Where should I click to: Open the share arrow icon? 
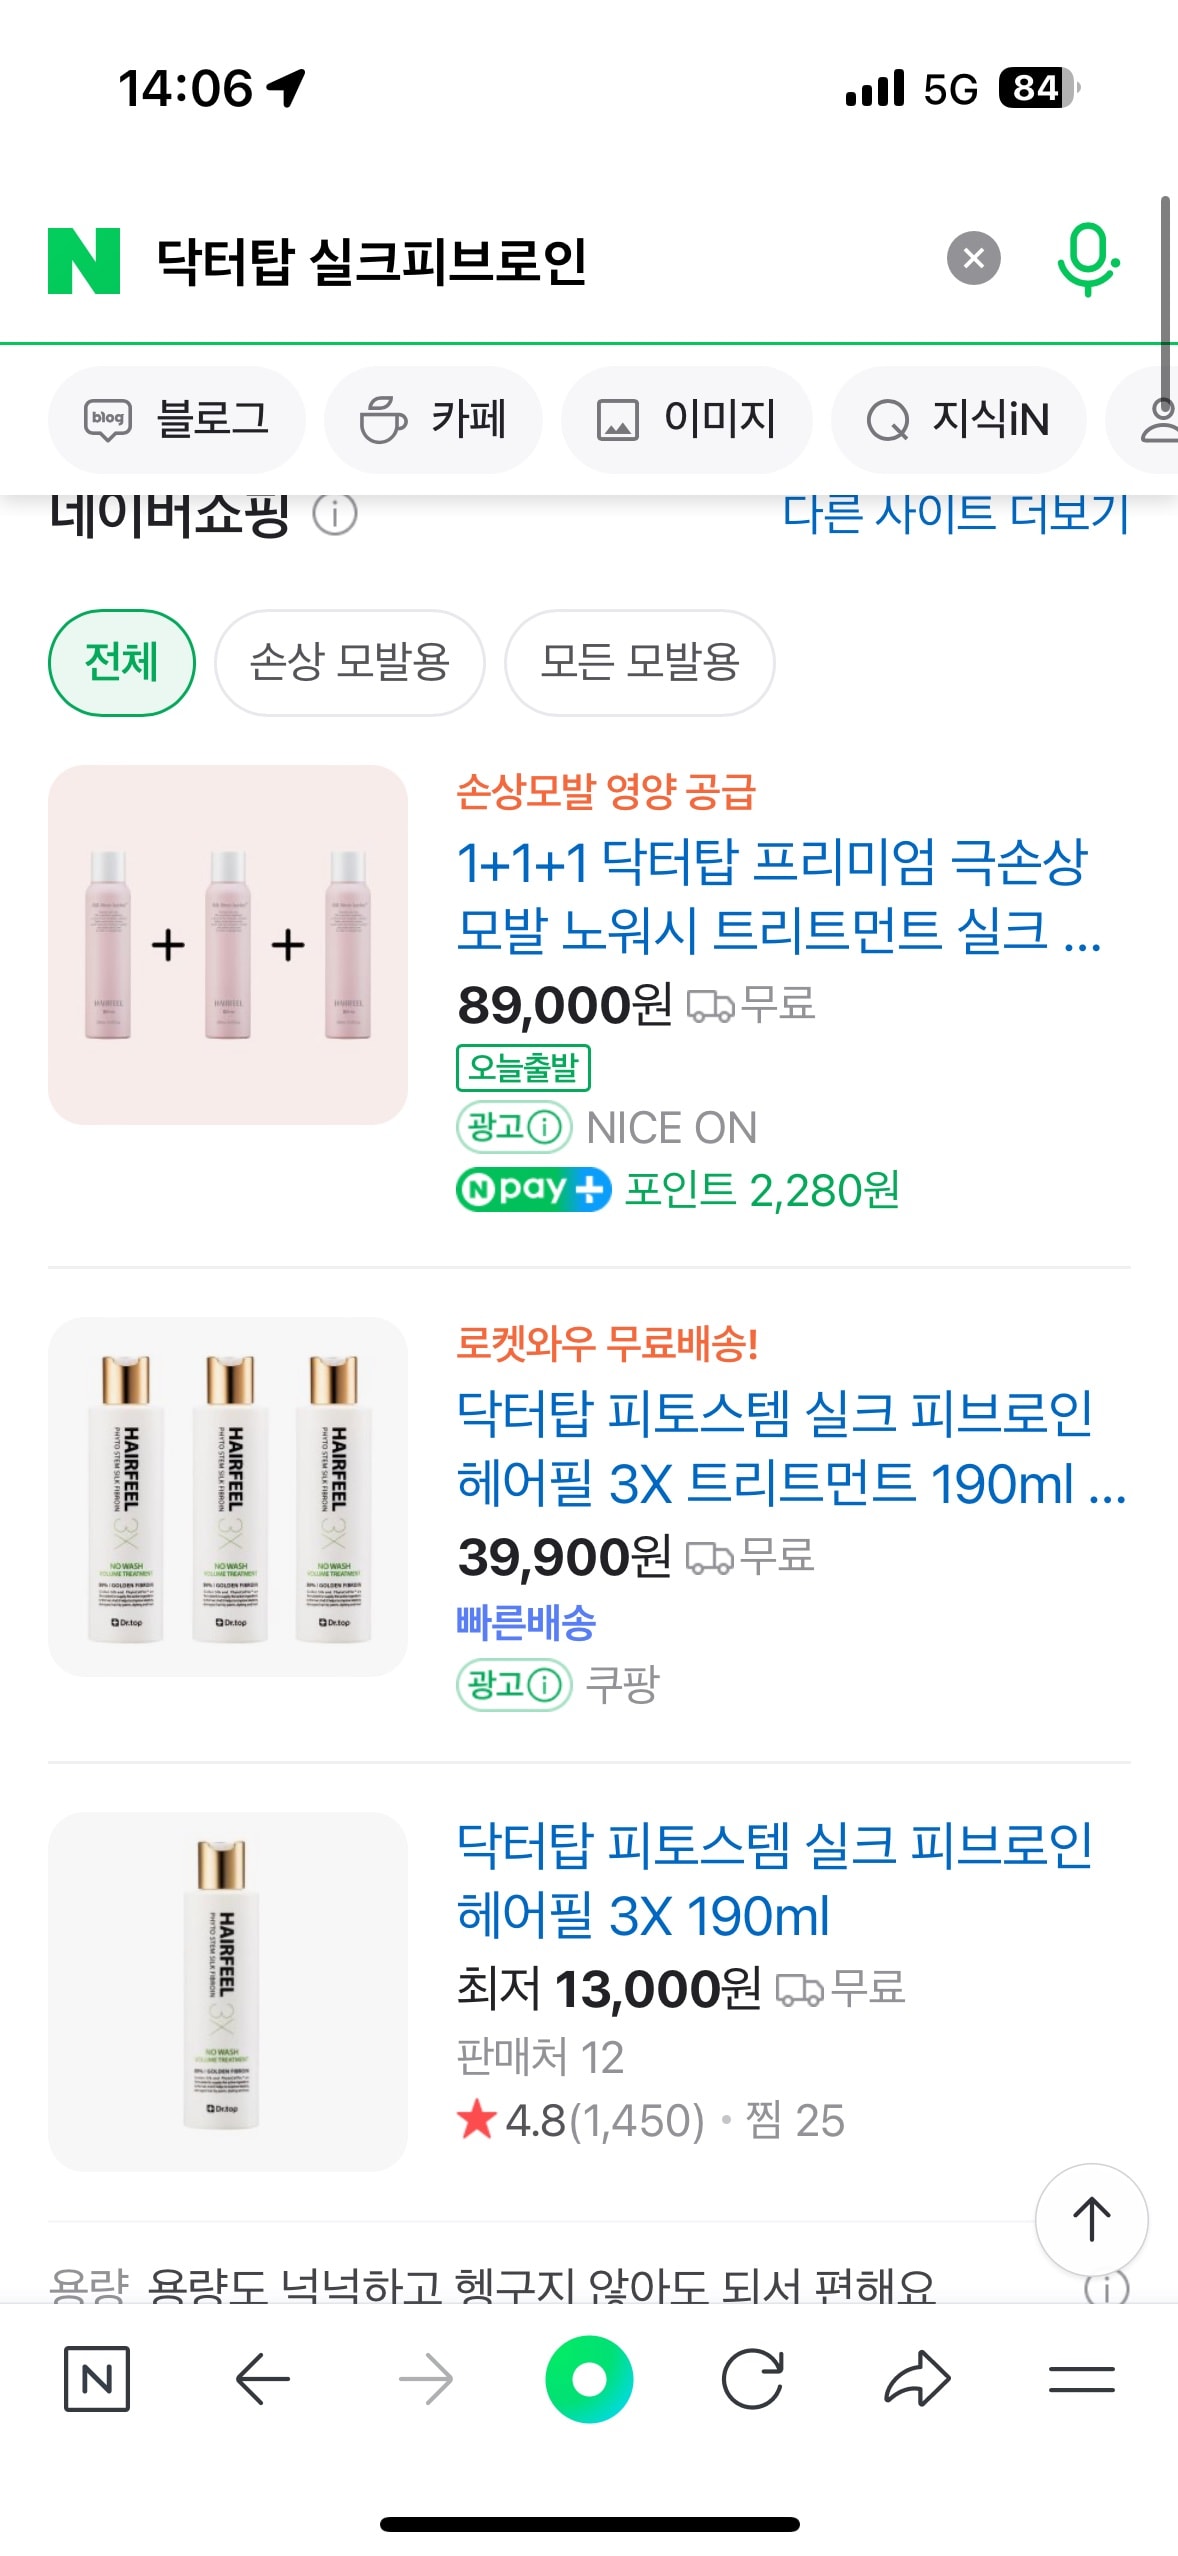point(917,2378)
